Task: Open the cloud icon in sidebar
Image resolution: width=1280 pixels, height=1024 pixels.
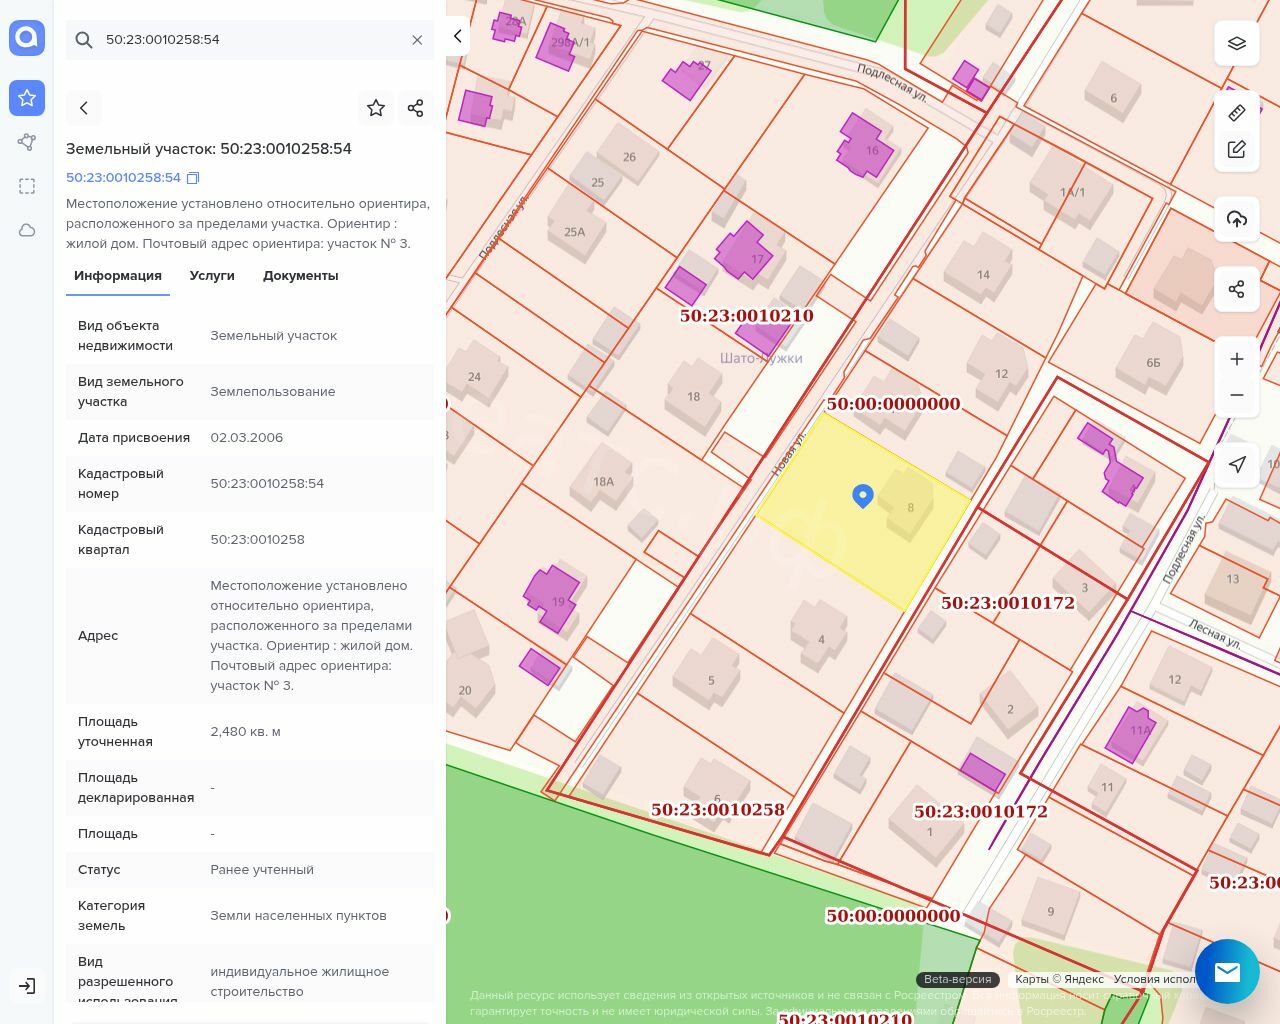Action: (x=27, y=230)
